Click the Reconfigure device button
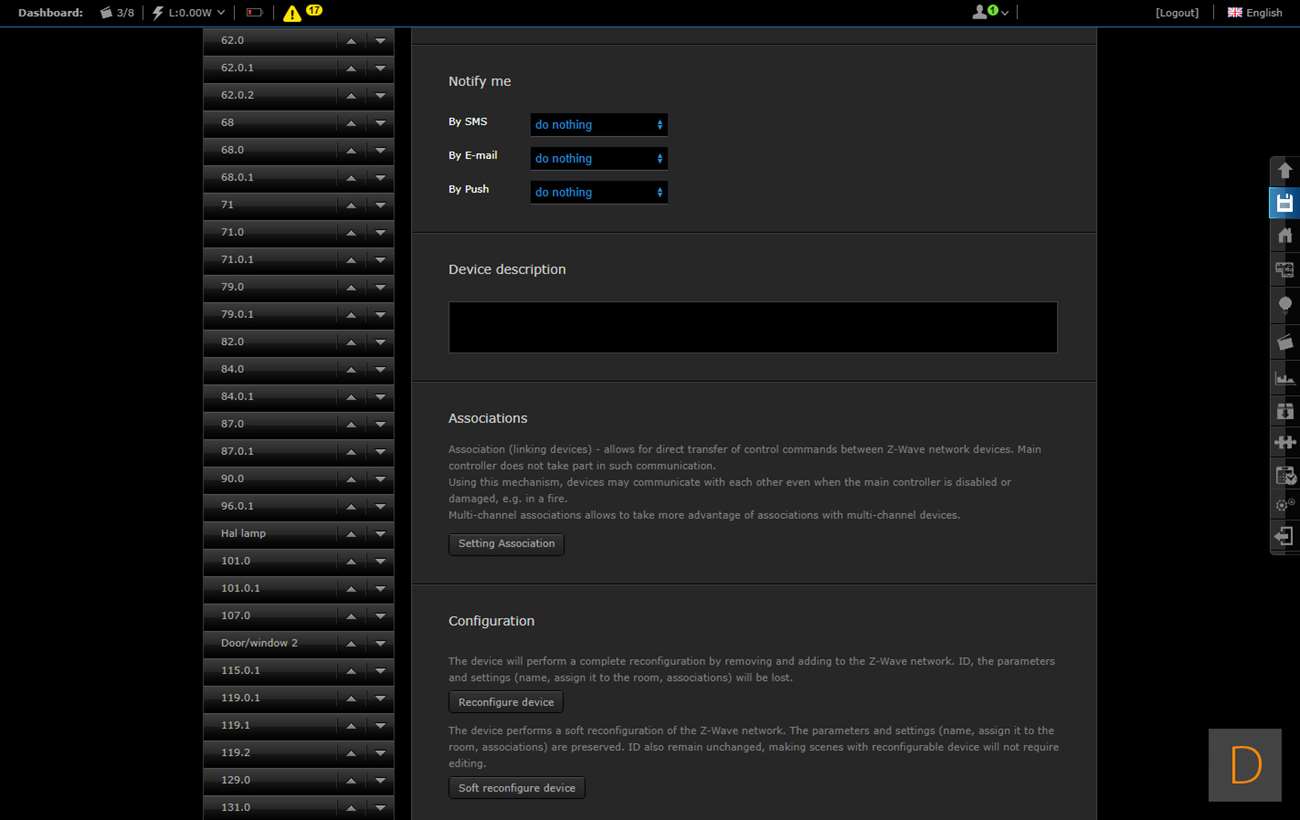 506,702
